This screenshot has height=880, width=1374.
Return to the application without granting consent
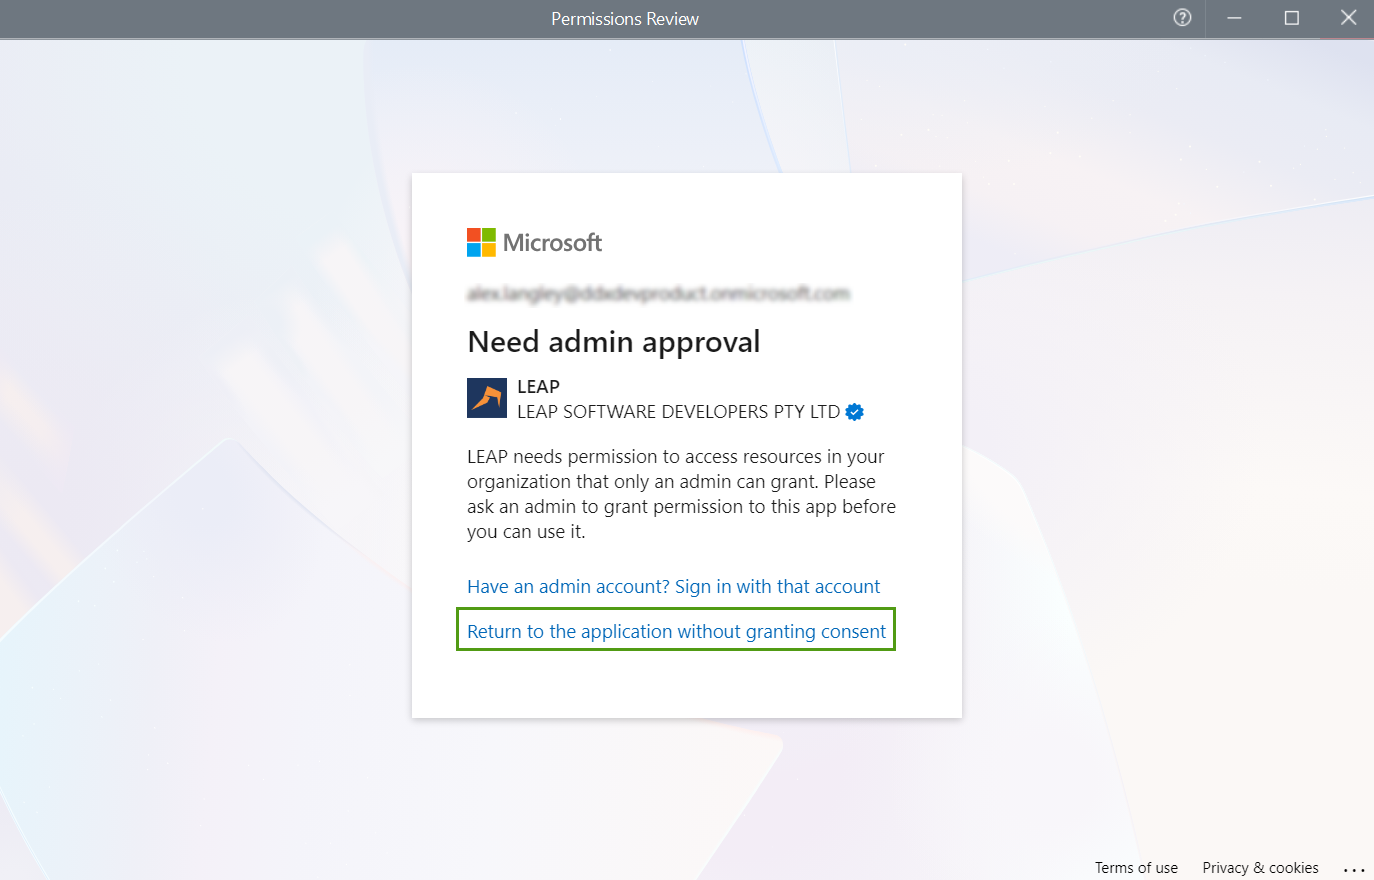tap(676, 632)
